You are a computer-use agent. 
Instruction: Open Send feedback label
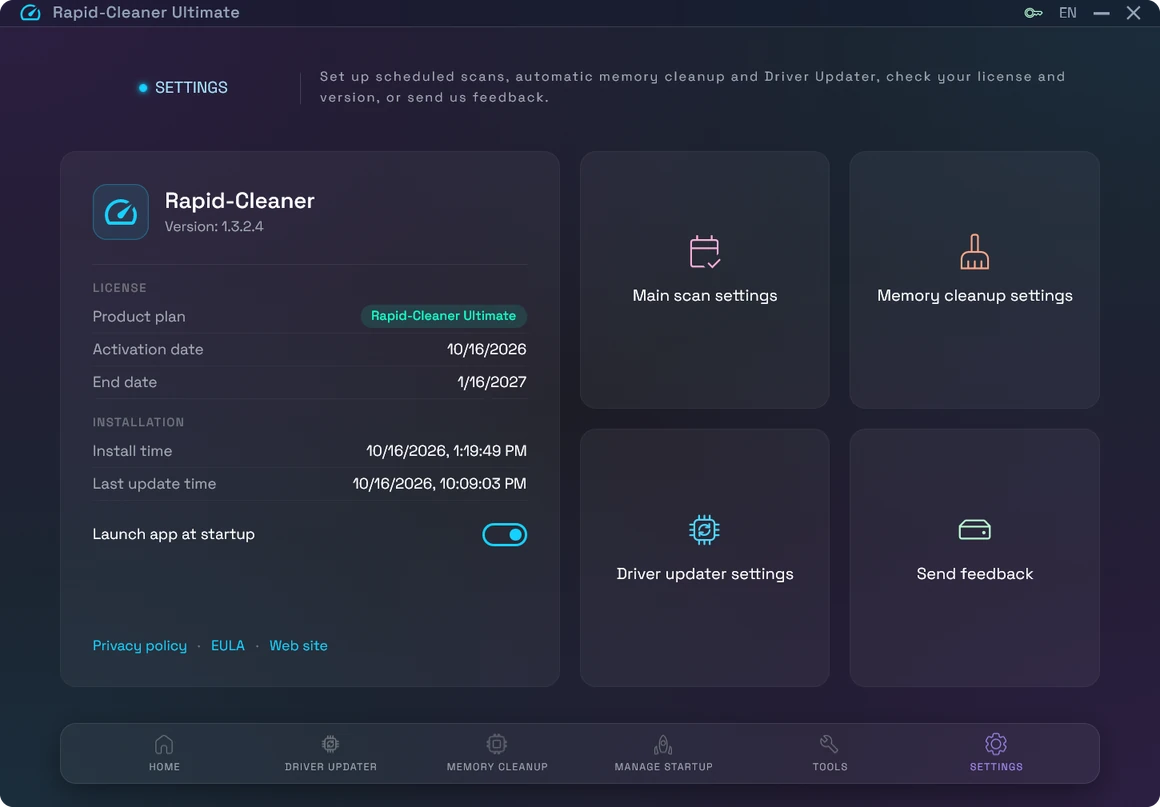(x=974, y=574)
